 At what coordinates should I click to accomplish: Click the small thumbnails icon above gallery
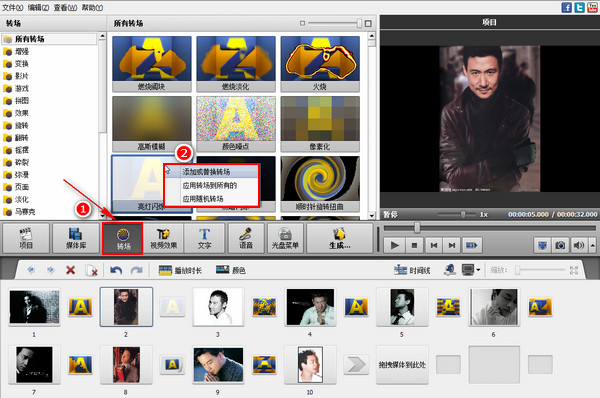[x=302, y=23]
